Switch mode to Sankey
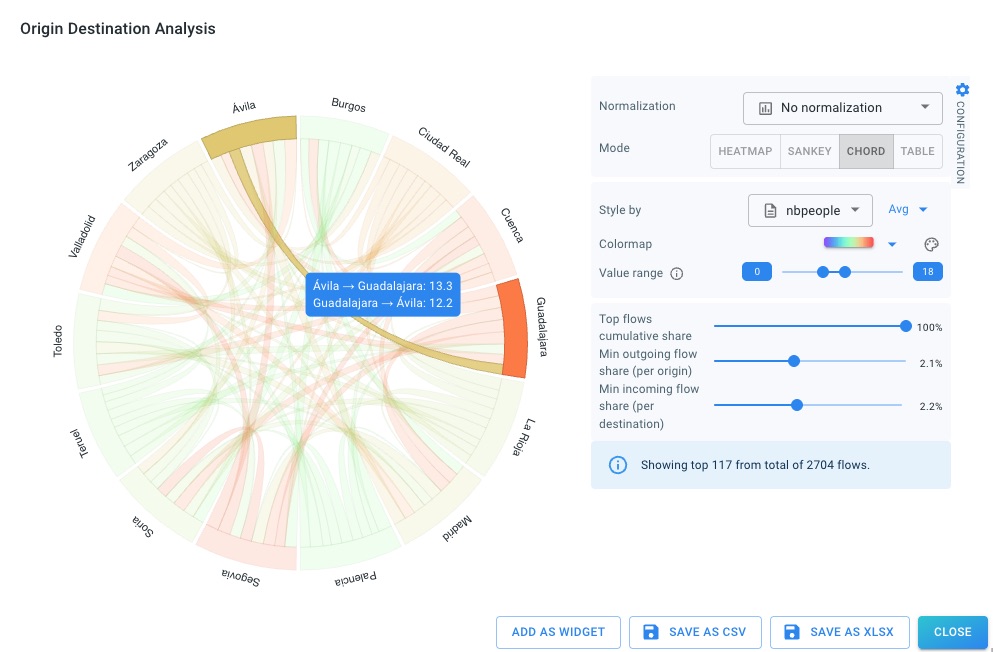This screenshot has height=652, width=993. coord(809,151)
